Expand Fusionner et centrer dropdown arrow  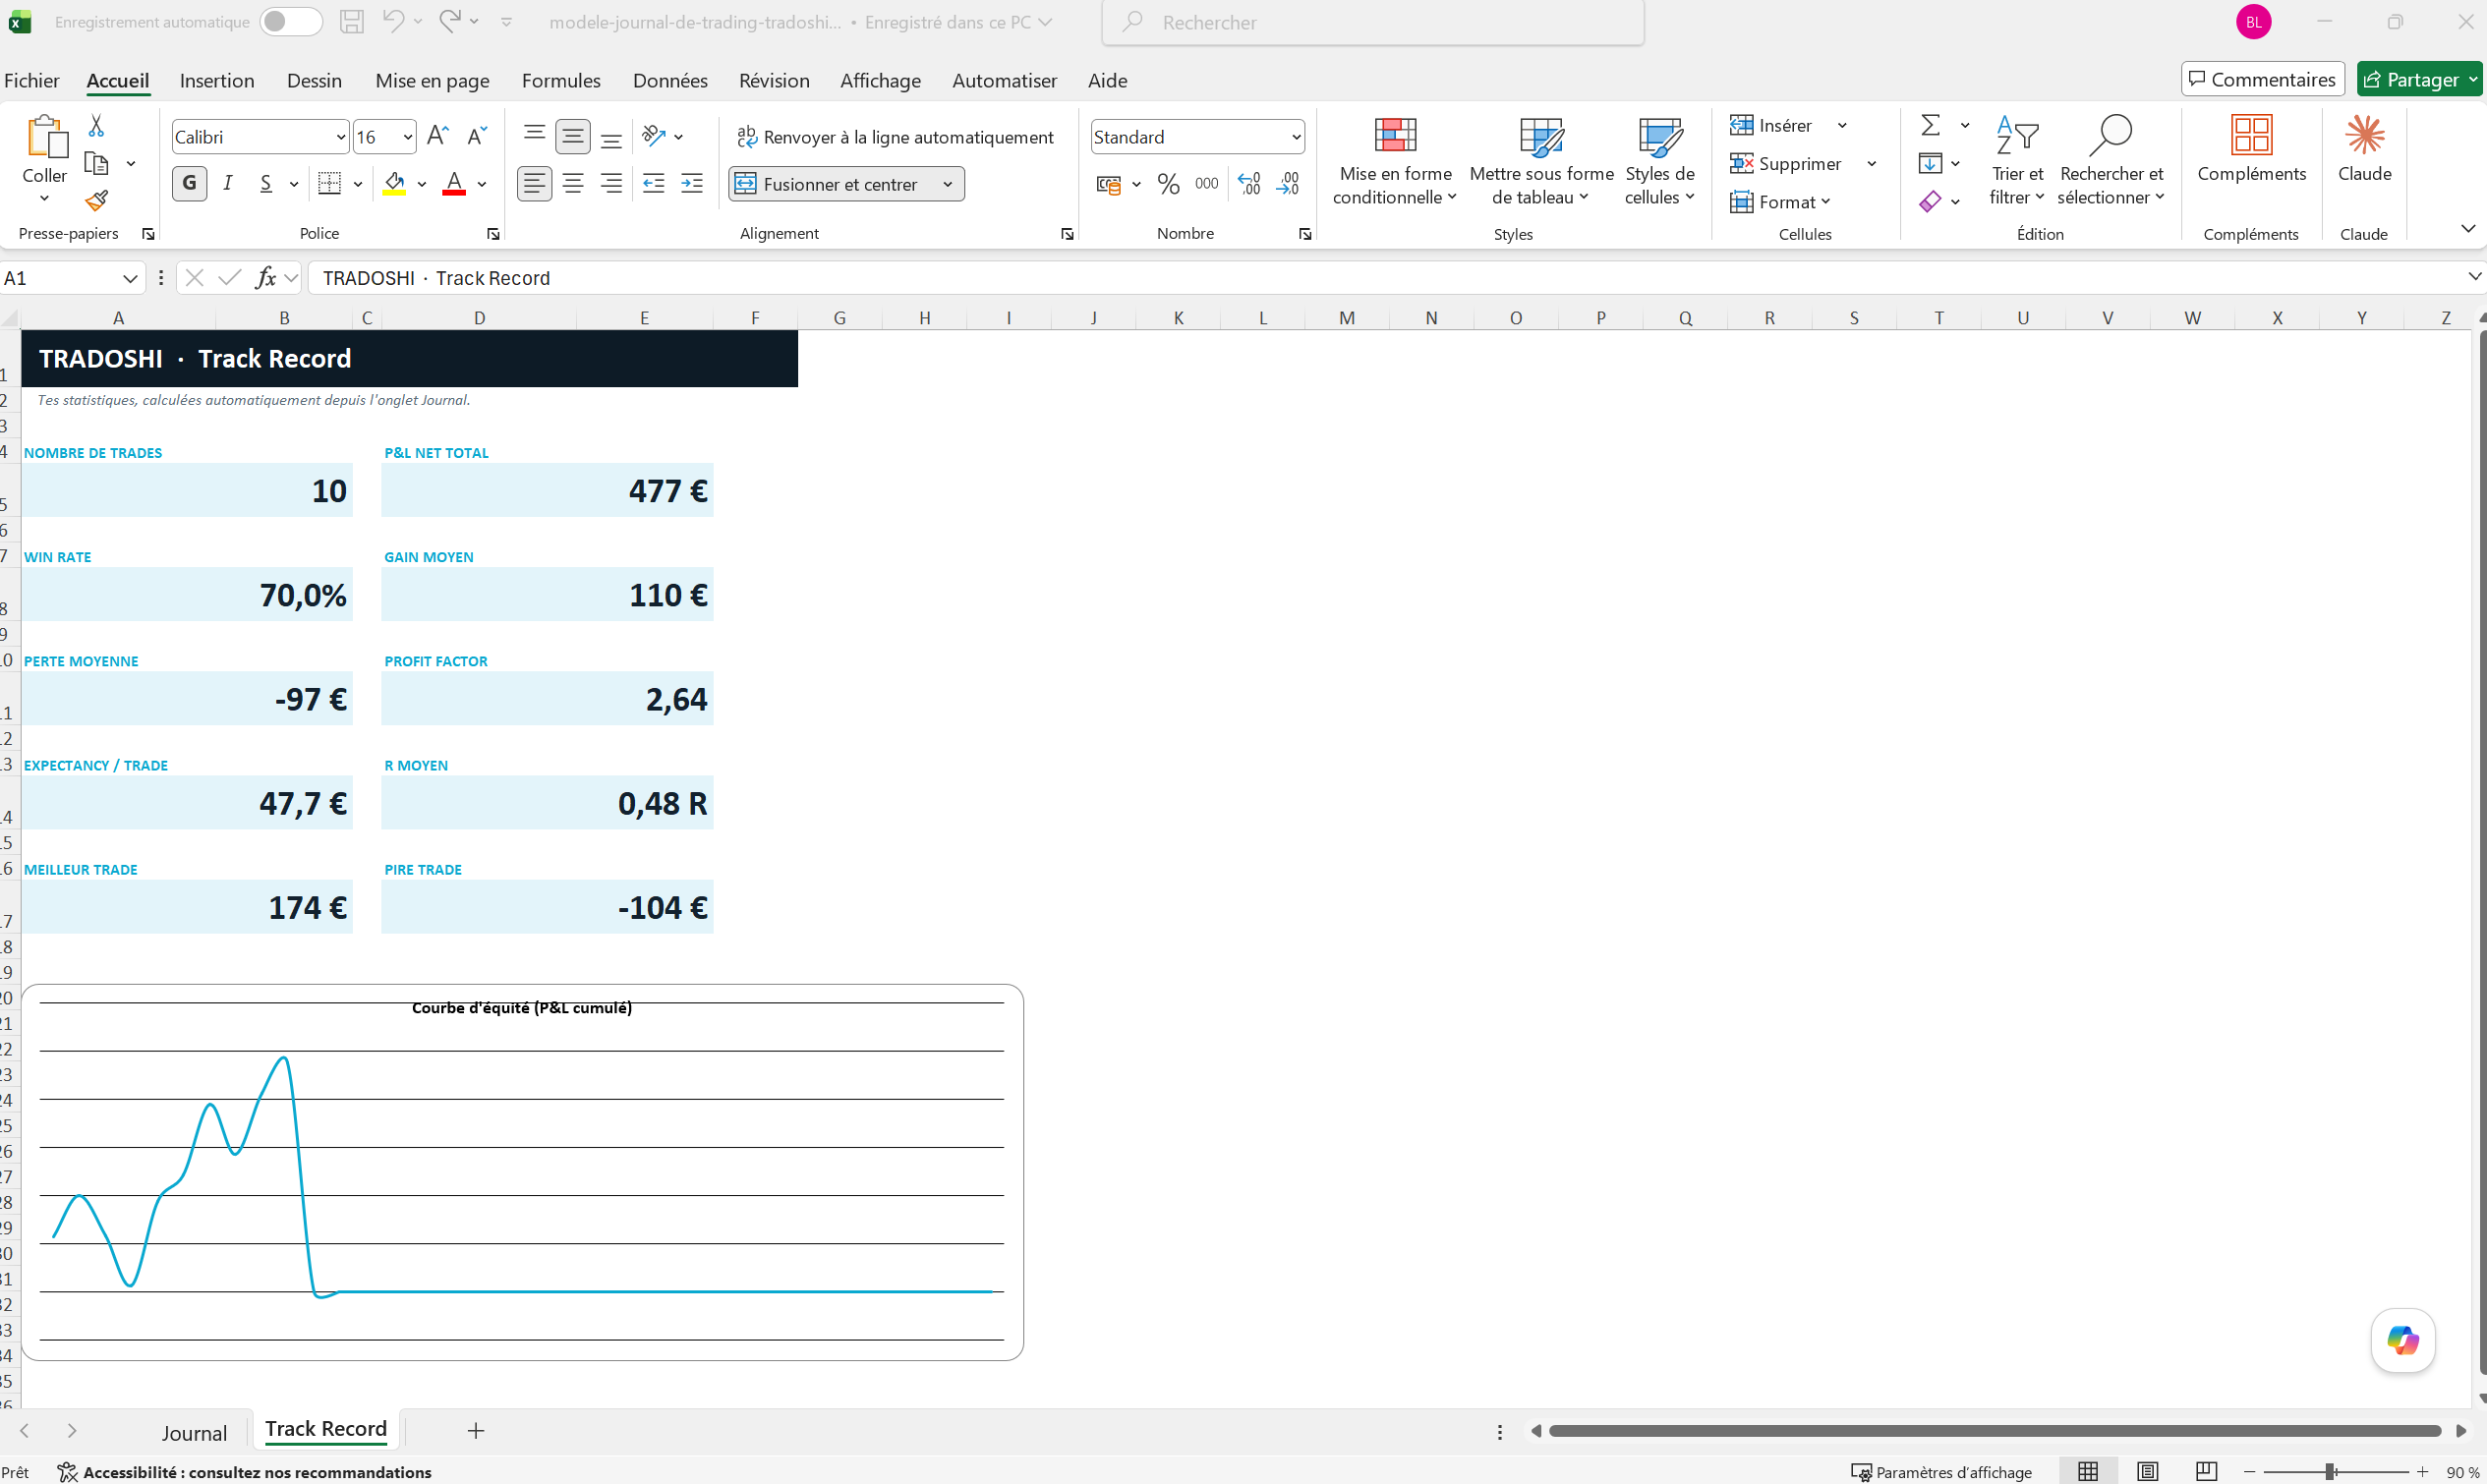pyautogui.click(x=947, y=184)
